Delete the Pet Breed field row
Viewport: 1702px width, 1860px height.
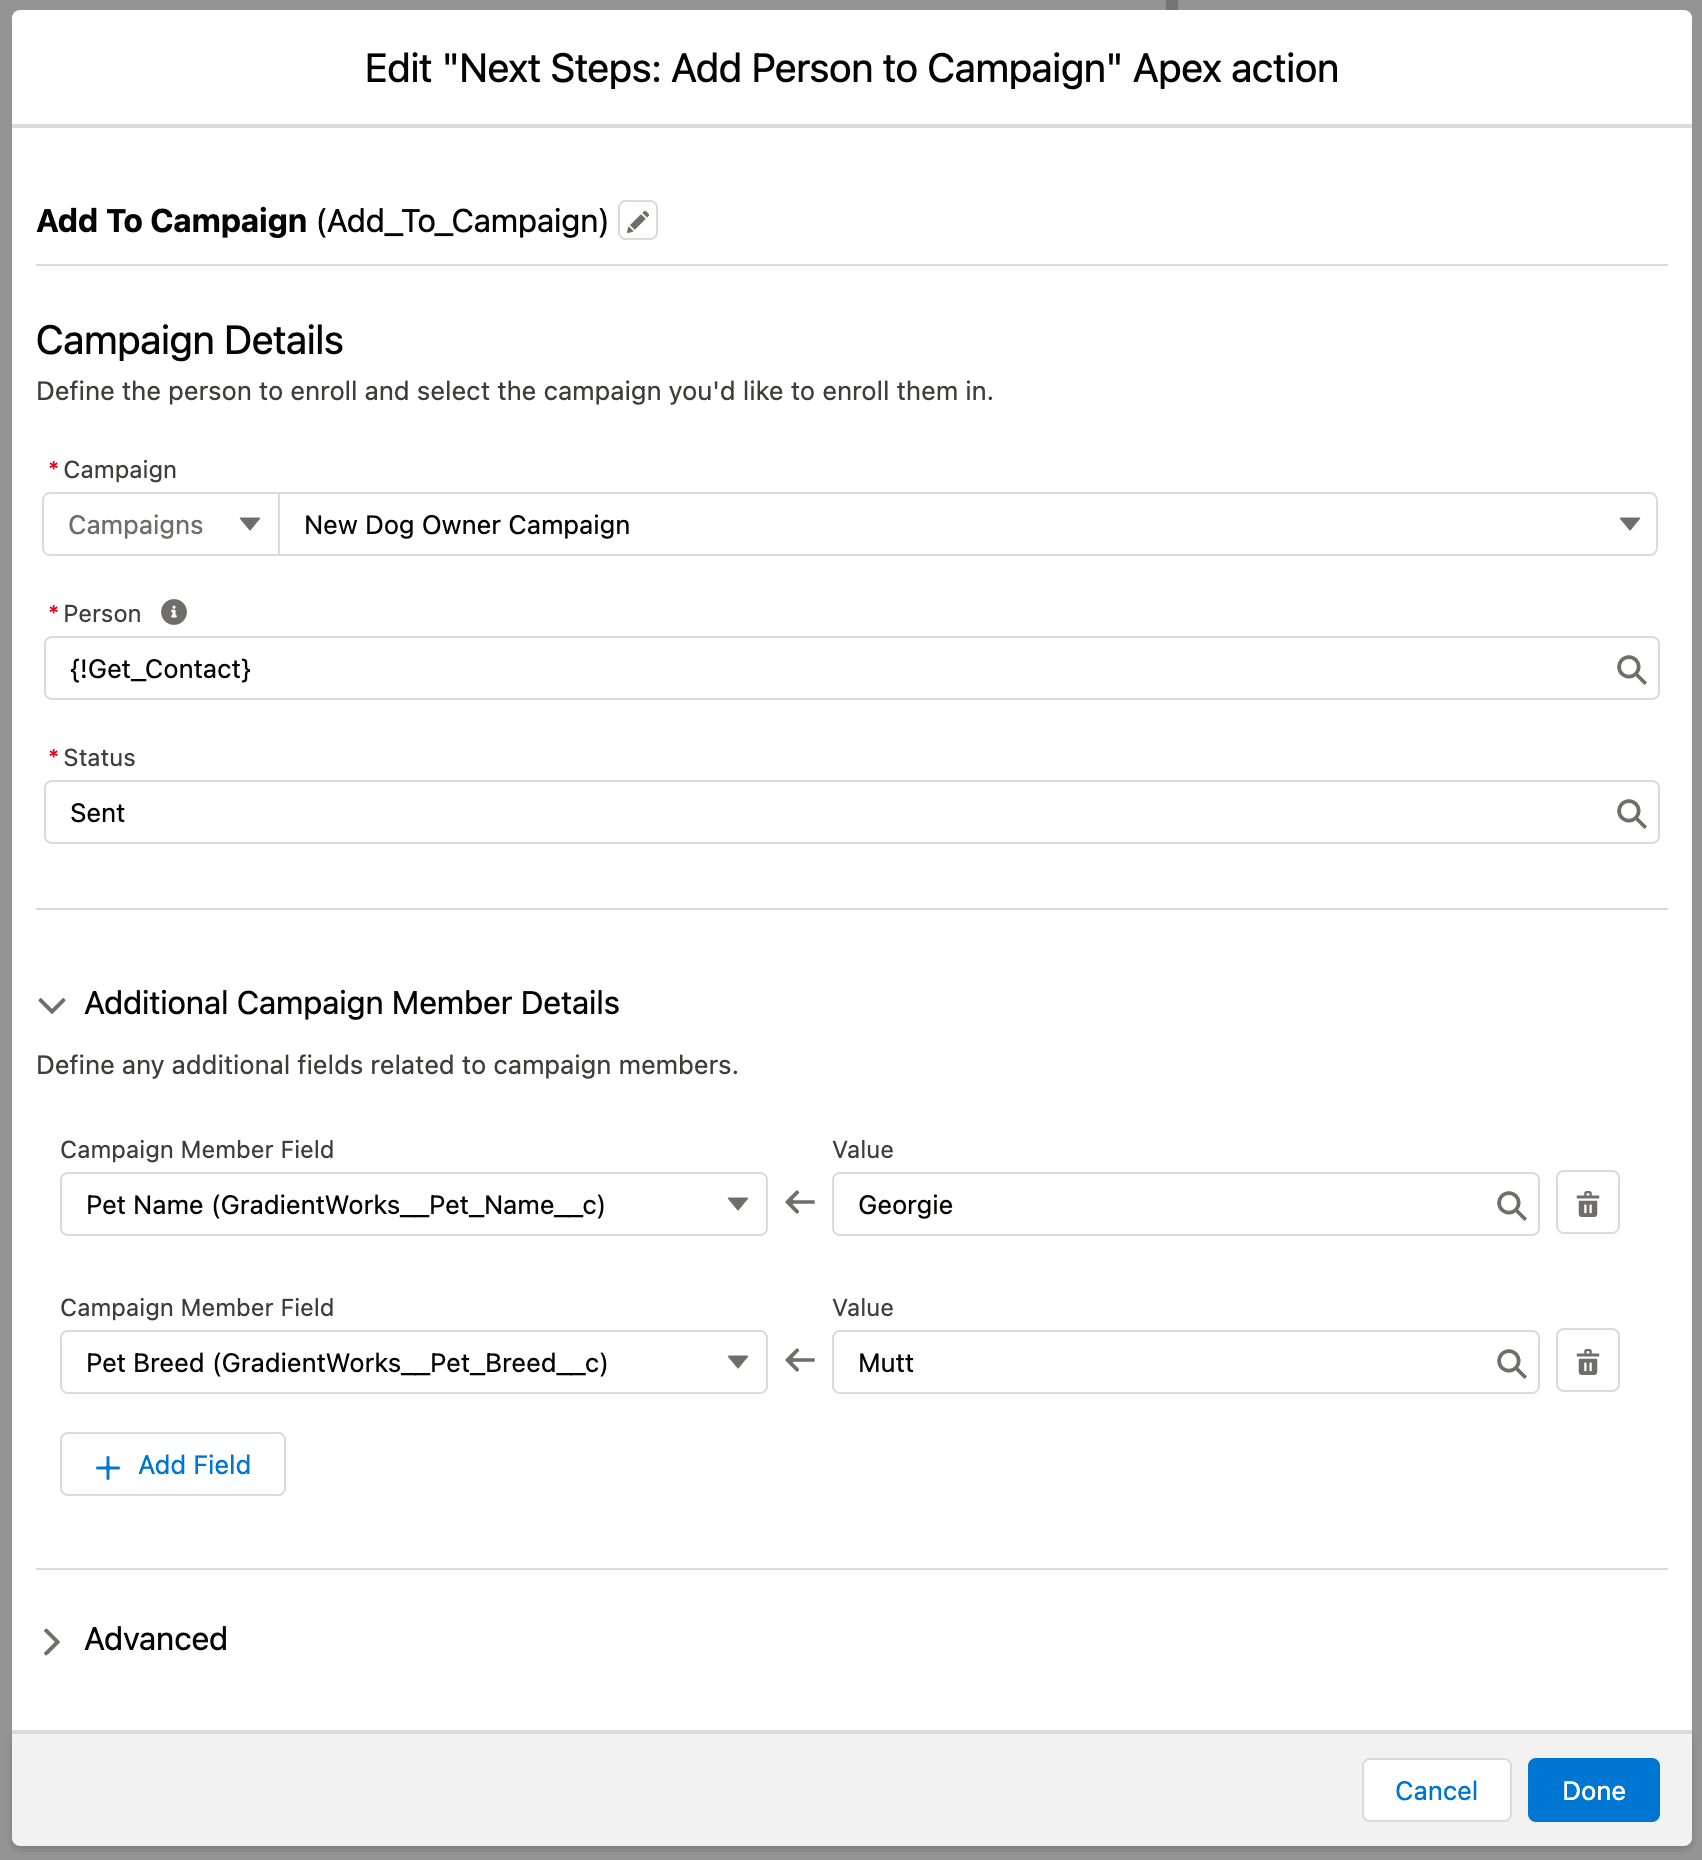pyautogui.click(x=1587, y=1362)
